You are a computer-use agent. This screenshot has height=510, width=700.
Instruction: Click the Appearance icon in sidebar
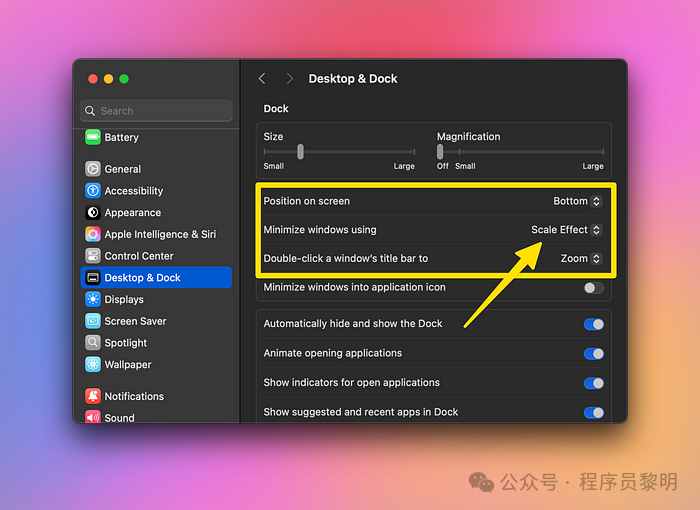pos(93,212)
